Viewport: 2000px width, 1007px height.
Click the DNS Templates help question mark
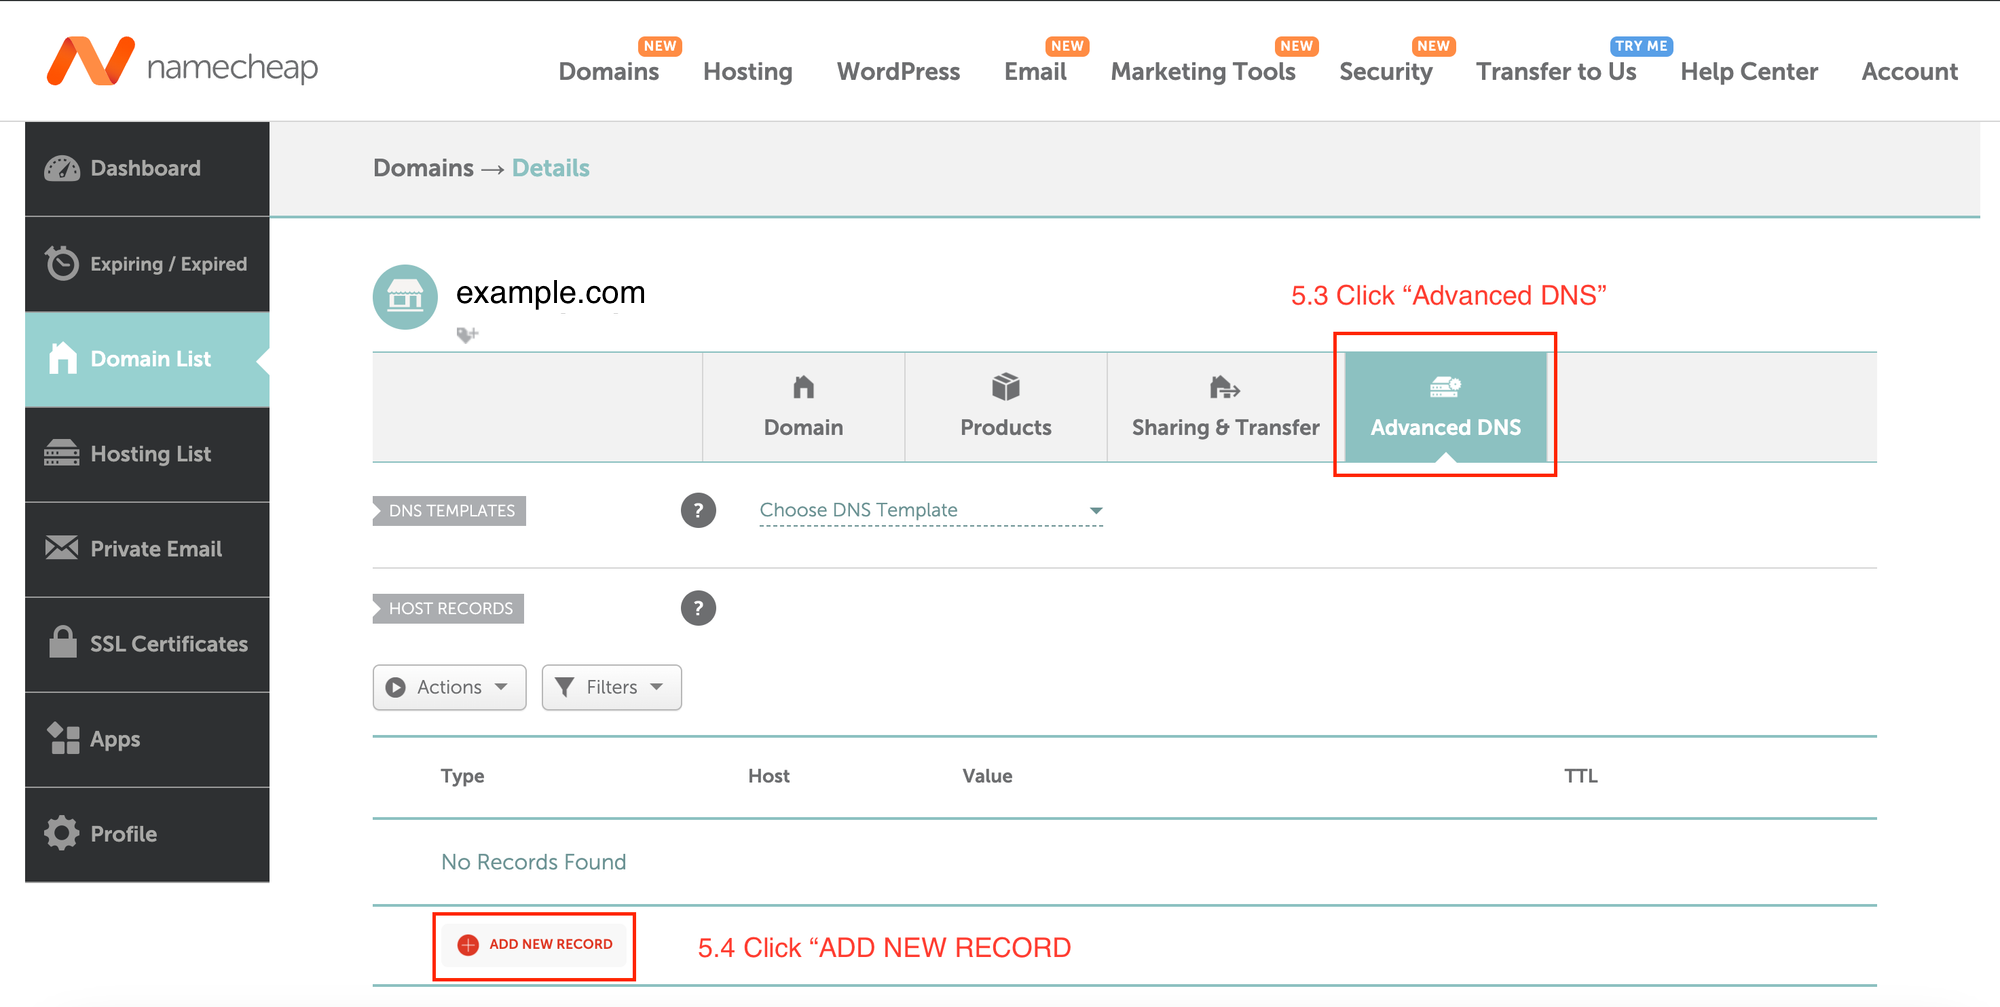[x=698, y=511]
